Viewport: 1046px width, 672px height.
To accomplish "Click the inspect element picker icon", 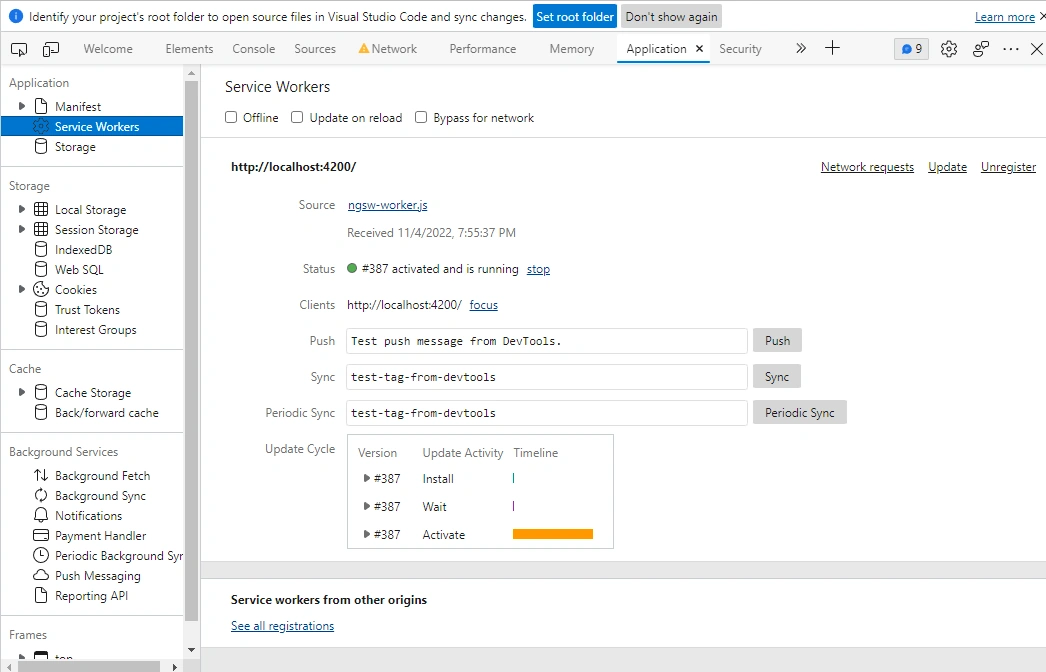I will [19, 49].
